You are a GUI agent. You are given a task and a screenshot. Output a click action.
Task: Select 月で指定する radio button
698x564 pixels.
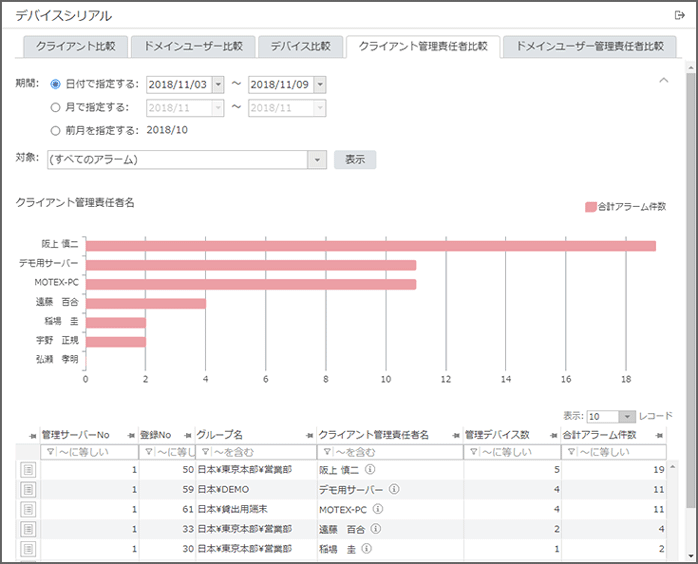(x=55, y=107)
